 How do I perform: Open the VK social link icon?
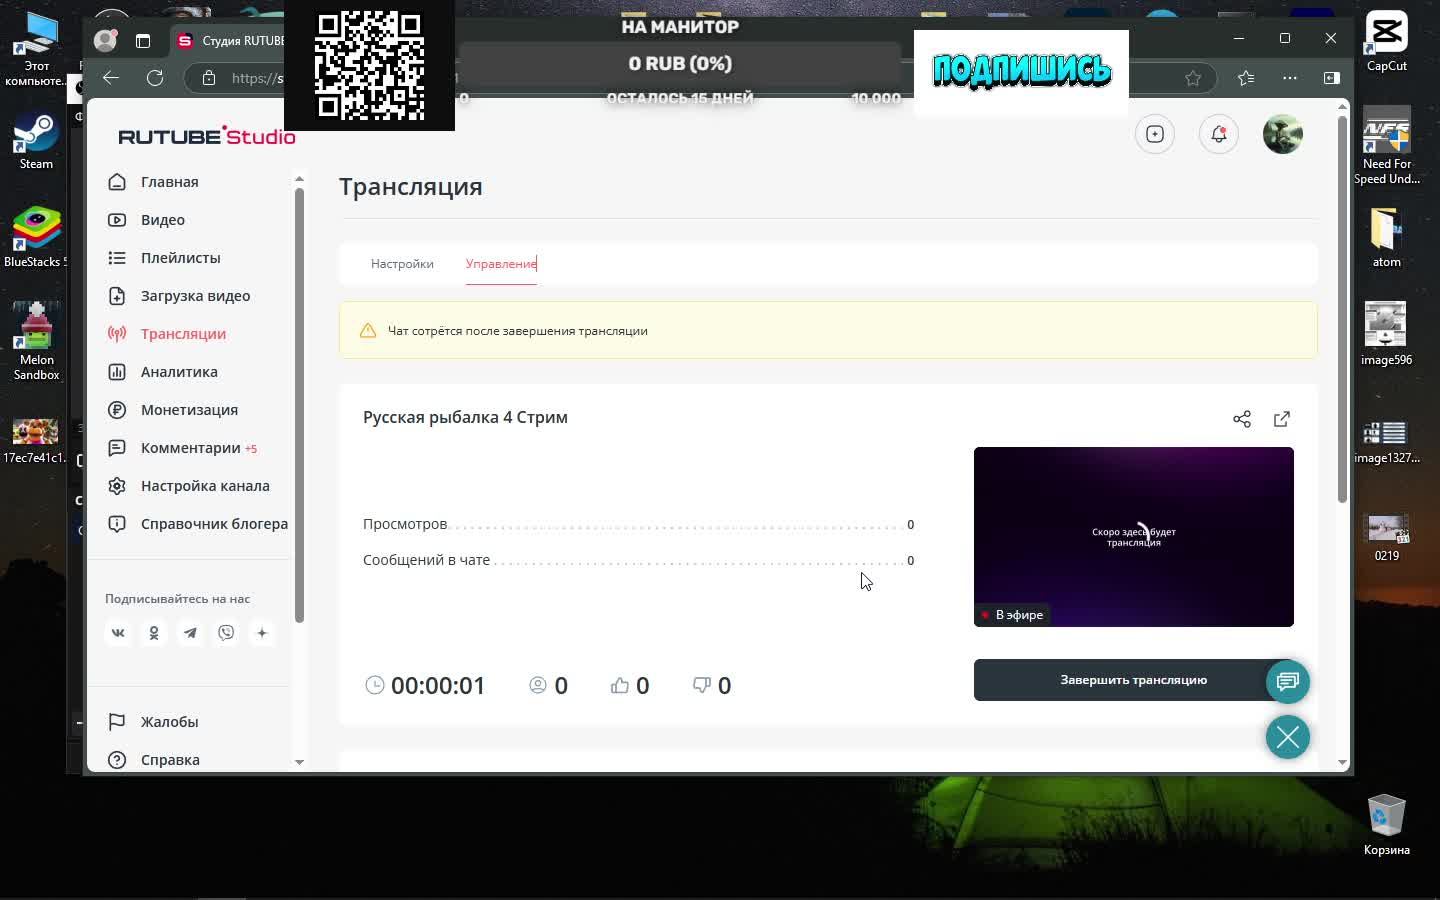(118, 633)
